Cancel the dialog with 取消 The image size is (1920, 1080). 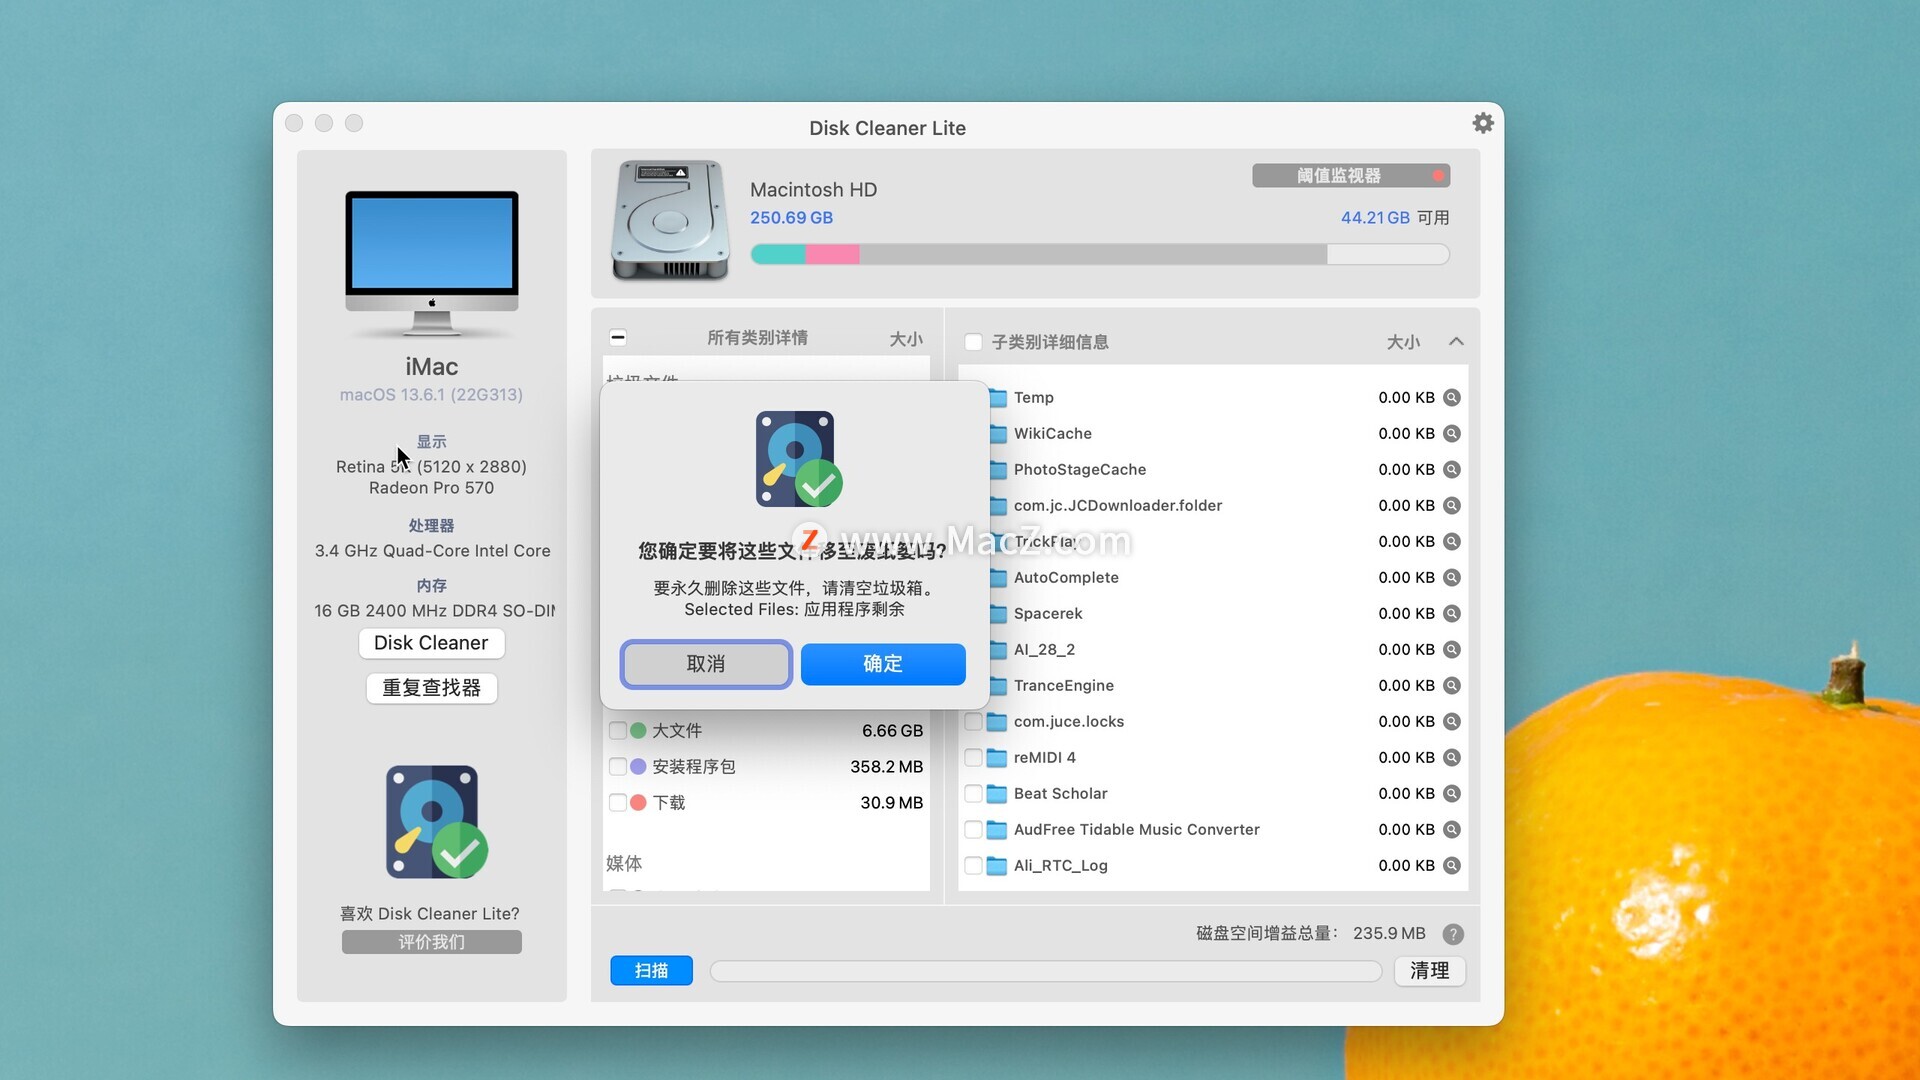[x=706, y=664]
